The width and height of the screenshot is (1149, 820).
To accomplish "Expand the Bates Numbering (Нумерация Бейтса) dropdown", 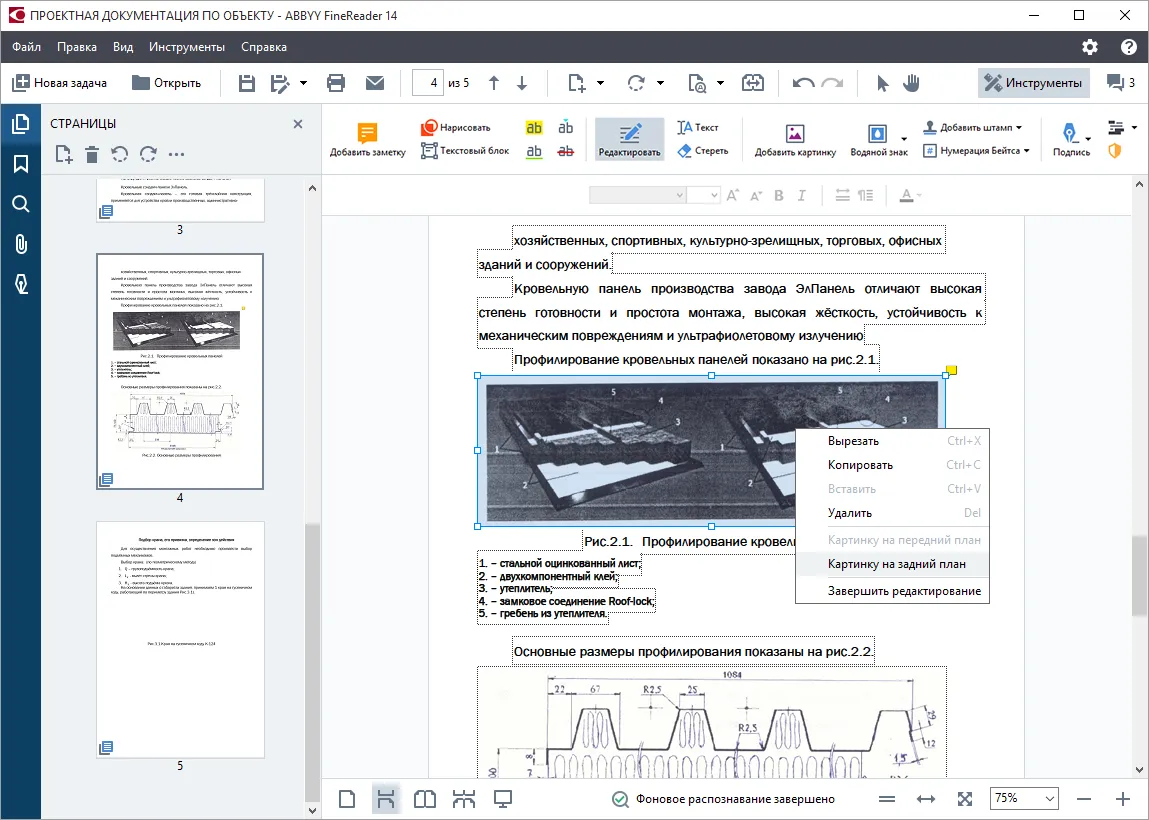I will pyautogui.click(x=977, y=151).
